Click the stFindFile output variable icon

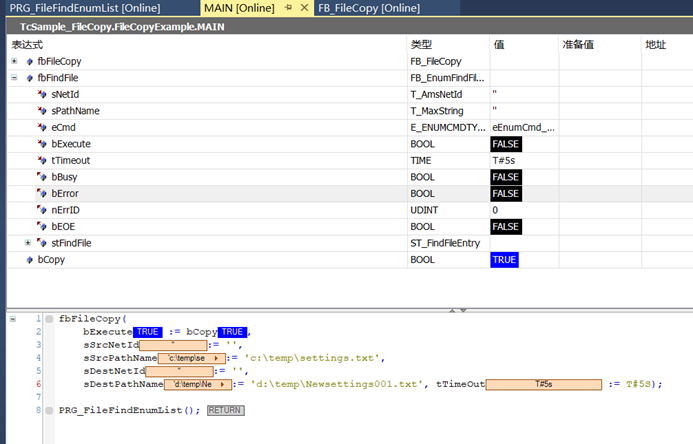click(x=42, y=243)
